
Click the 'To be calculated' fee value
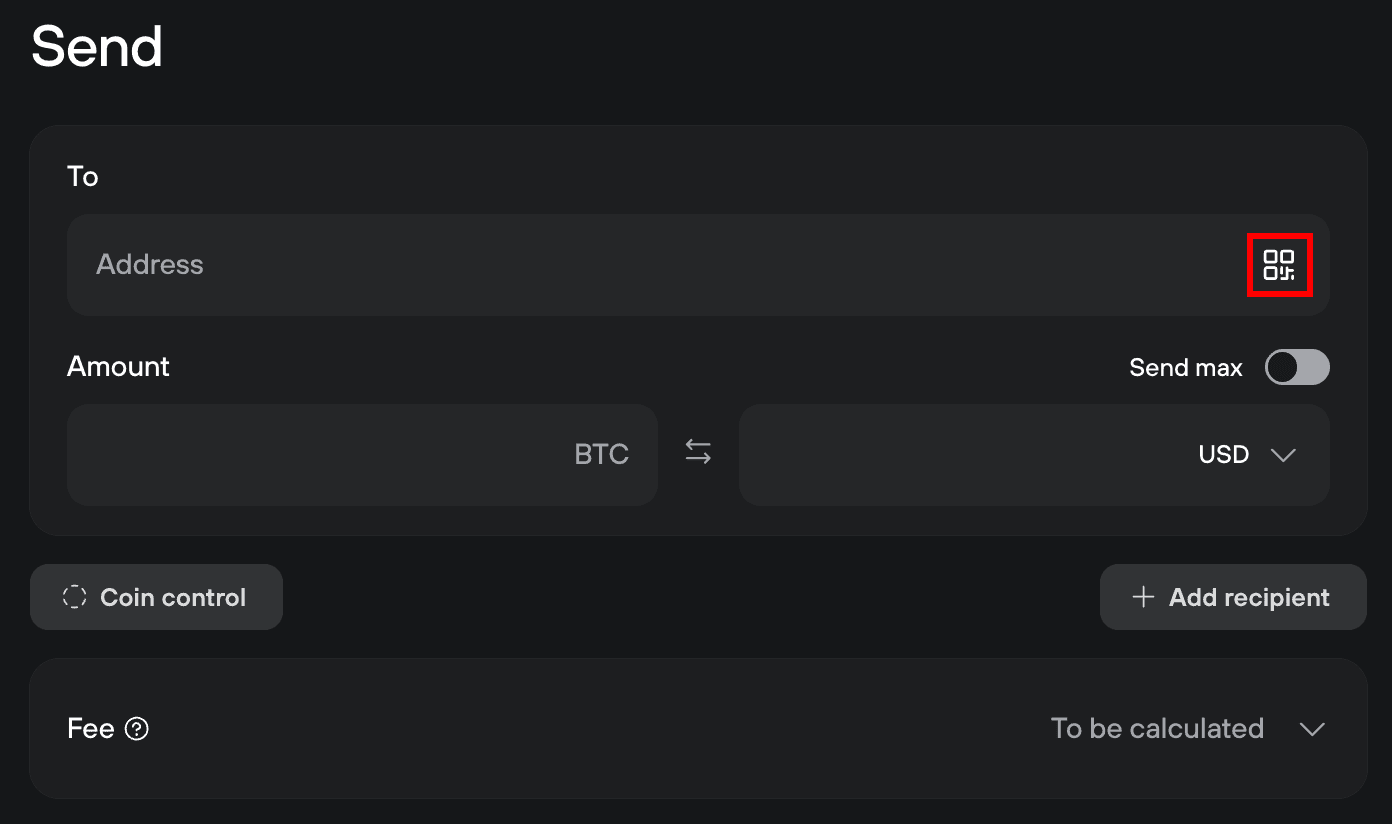coord(1157,728)
